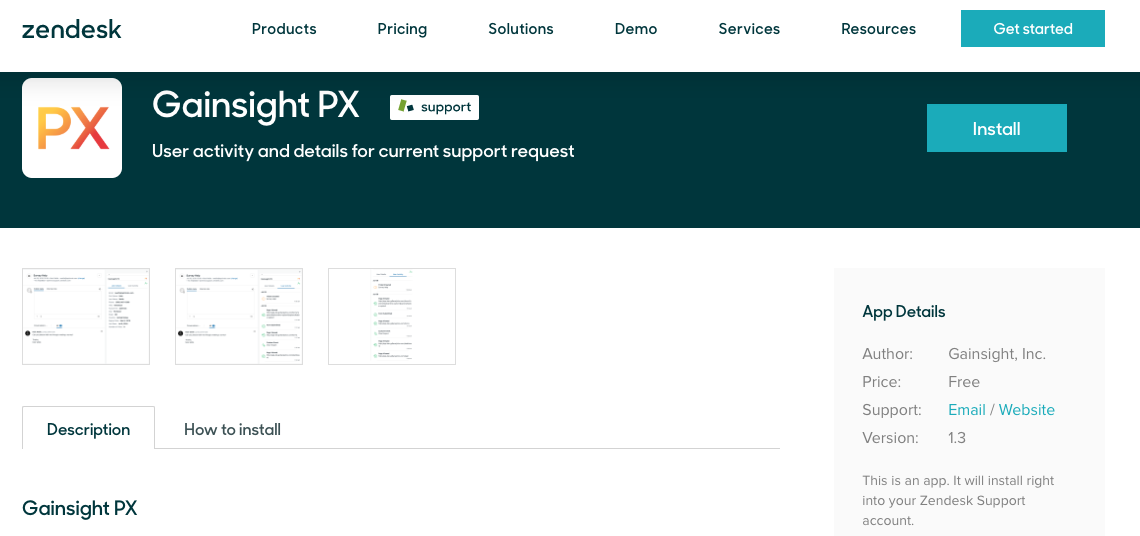Click the author name Gainsight, Inc.
The image size is (1140, 536).
coord(997,354)
